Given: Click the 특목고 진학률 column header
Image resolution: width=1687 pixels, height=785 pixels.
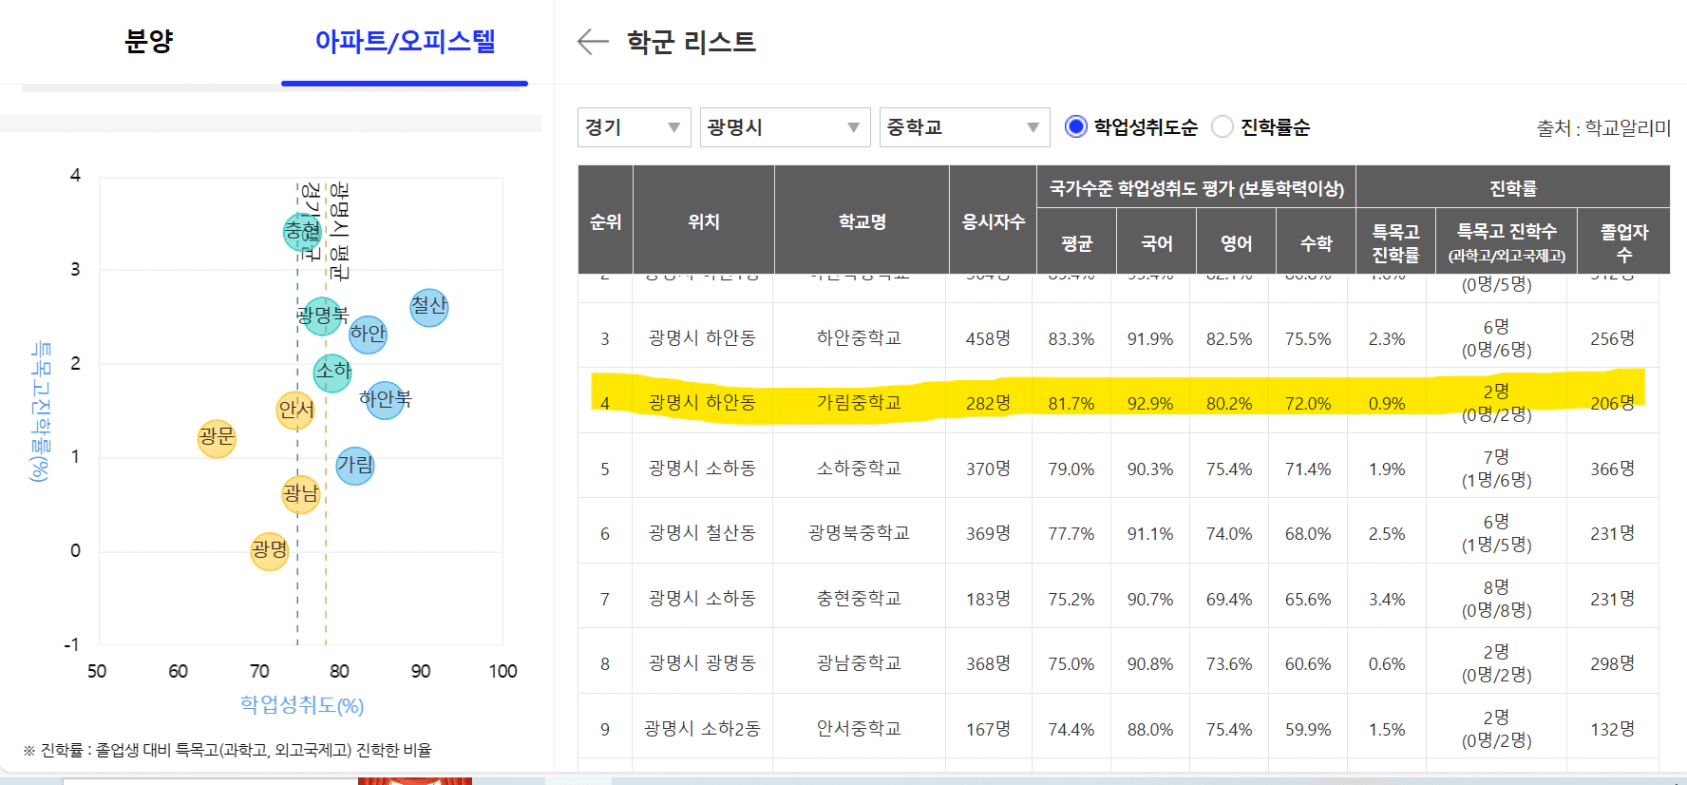Looking at the screenshot, I should click(x=1396, y=243).
